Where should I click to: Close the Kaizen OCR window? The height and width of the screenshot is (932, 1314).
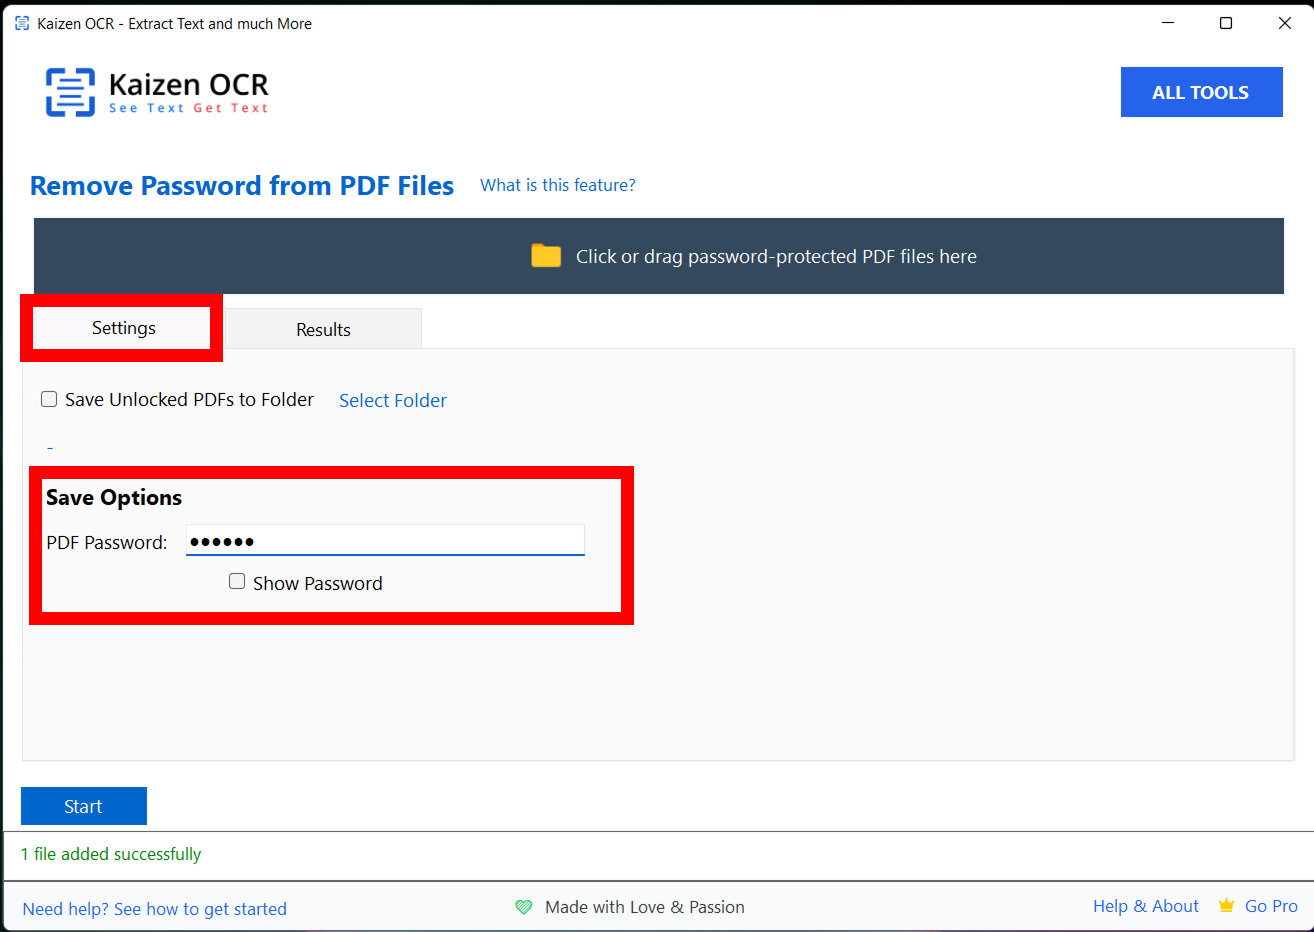click(x=1284, y=23)
